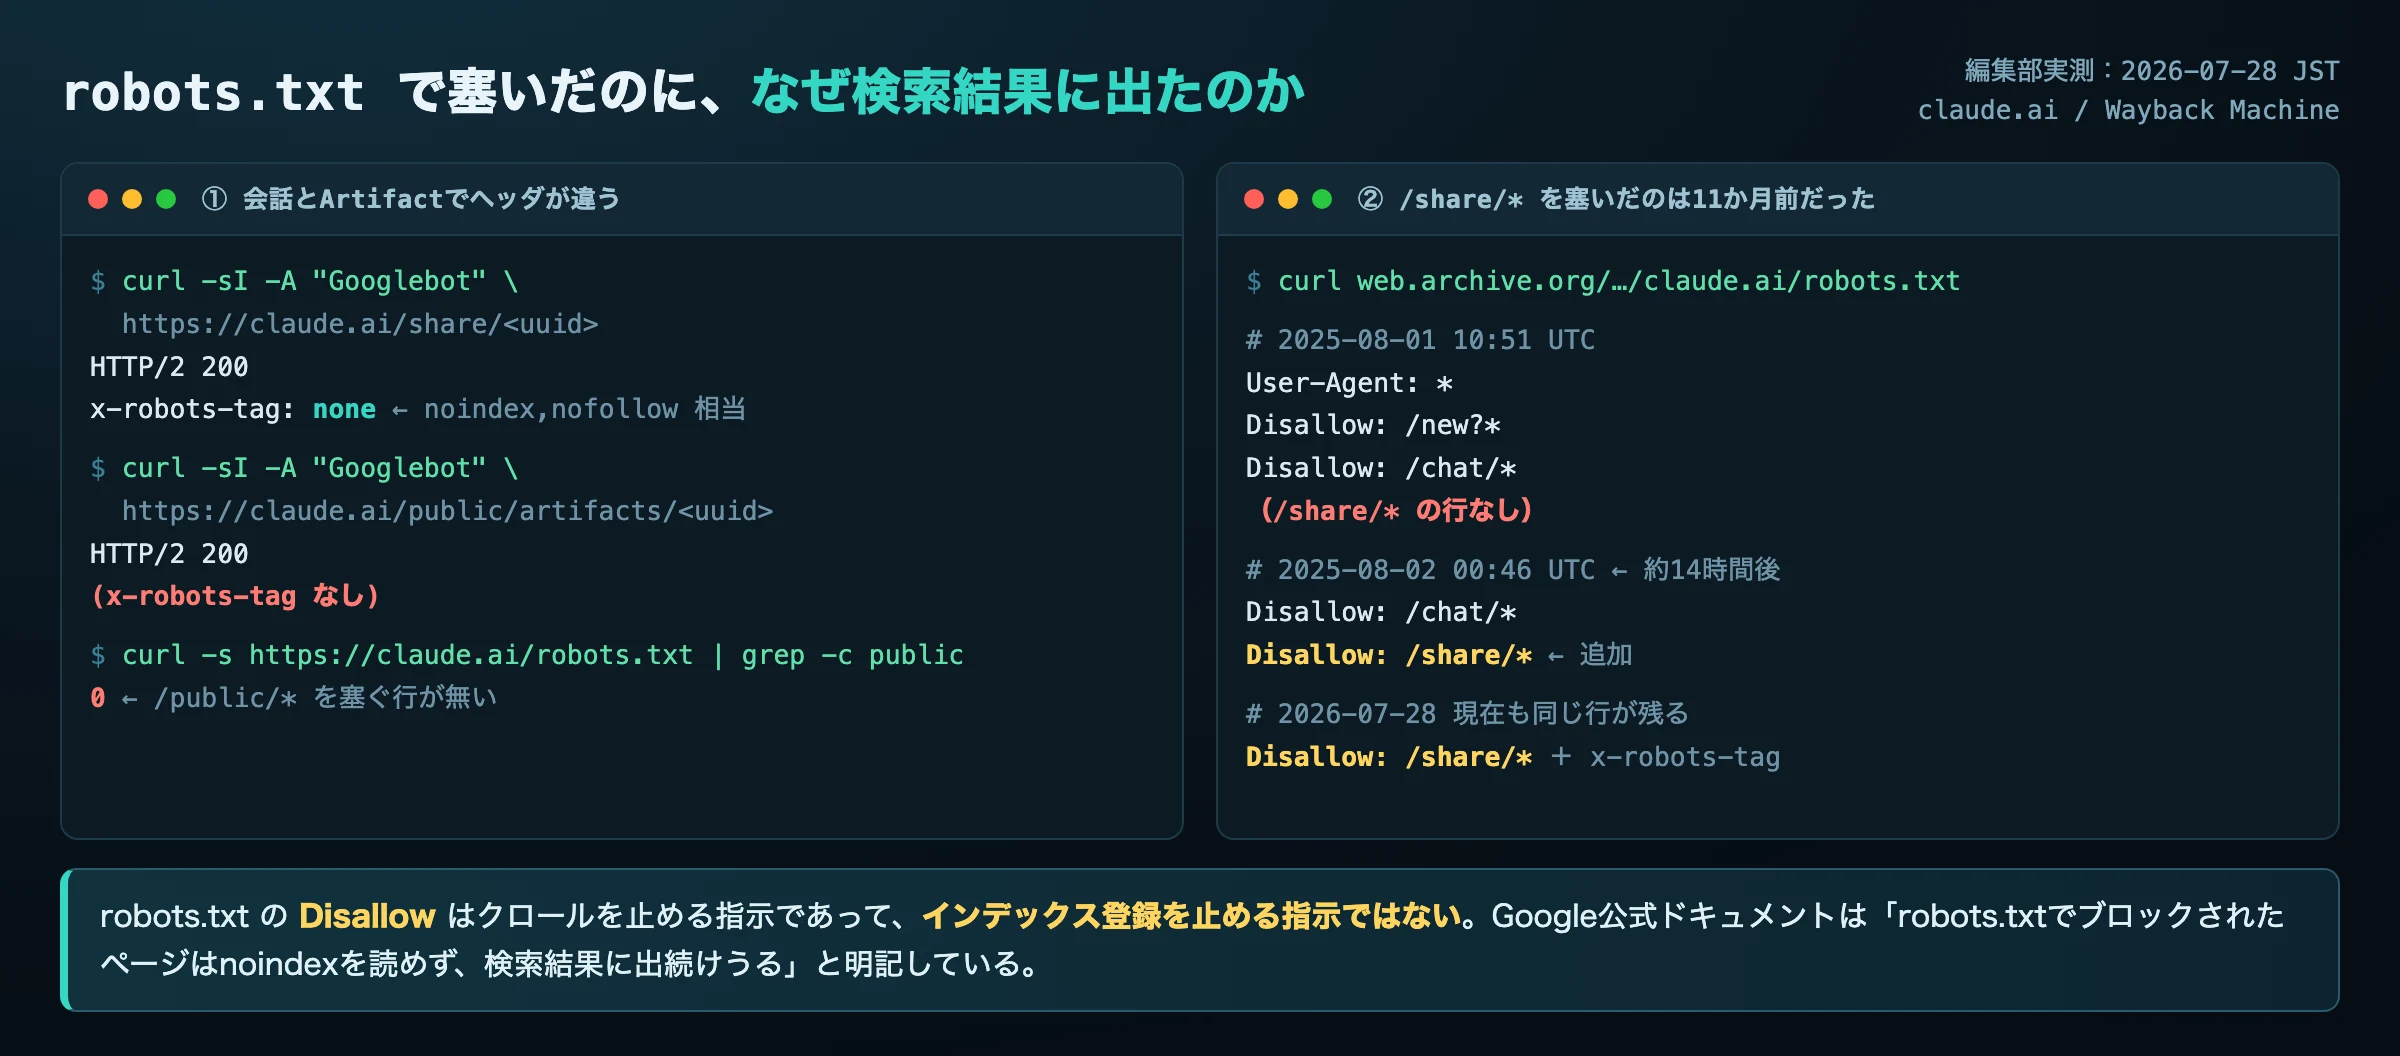Click the sentence 'ページはnoindexを読めず、検索結果に出続けうる'
This screenshot has height=1056, width=2400.
[x=441, y=964]
